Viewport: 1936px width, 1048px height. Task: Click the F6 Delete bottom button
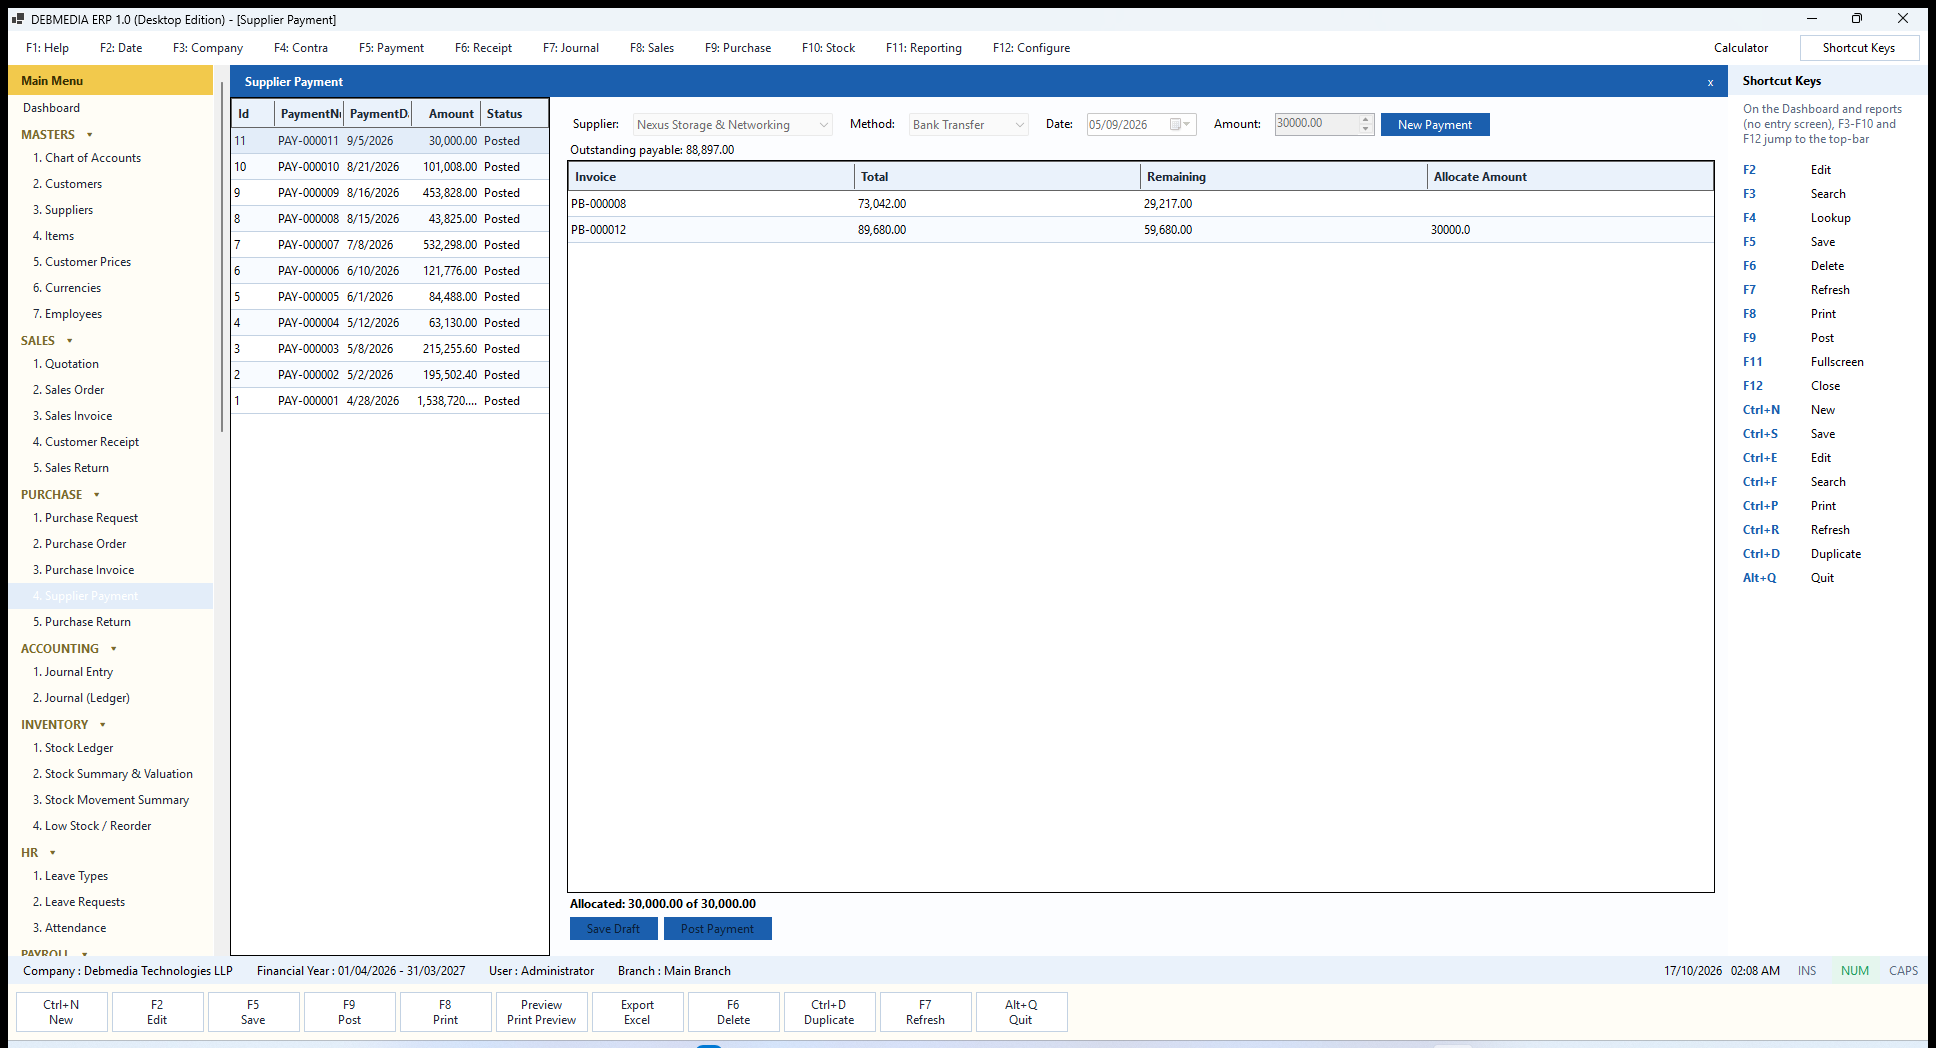tap(733, 1012)
